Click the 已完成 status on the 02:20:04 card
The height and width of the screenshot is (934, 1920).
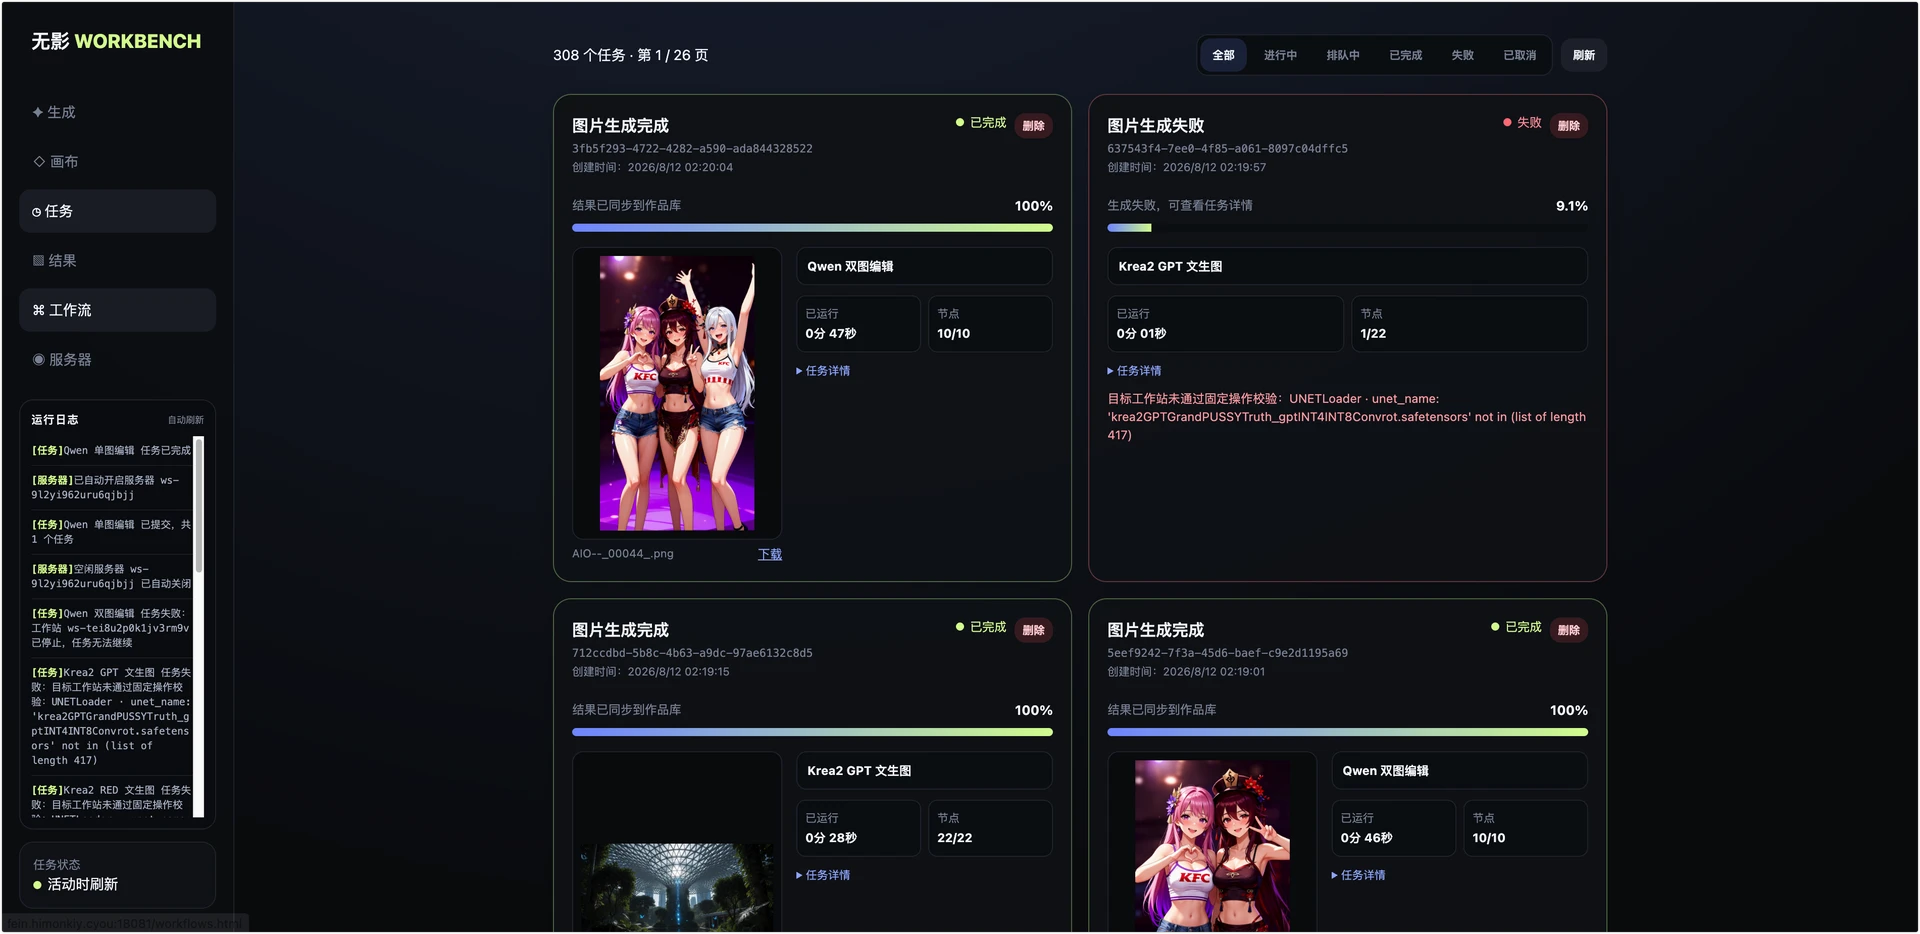click(x=981, y=123)
